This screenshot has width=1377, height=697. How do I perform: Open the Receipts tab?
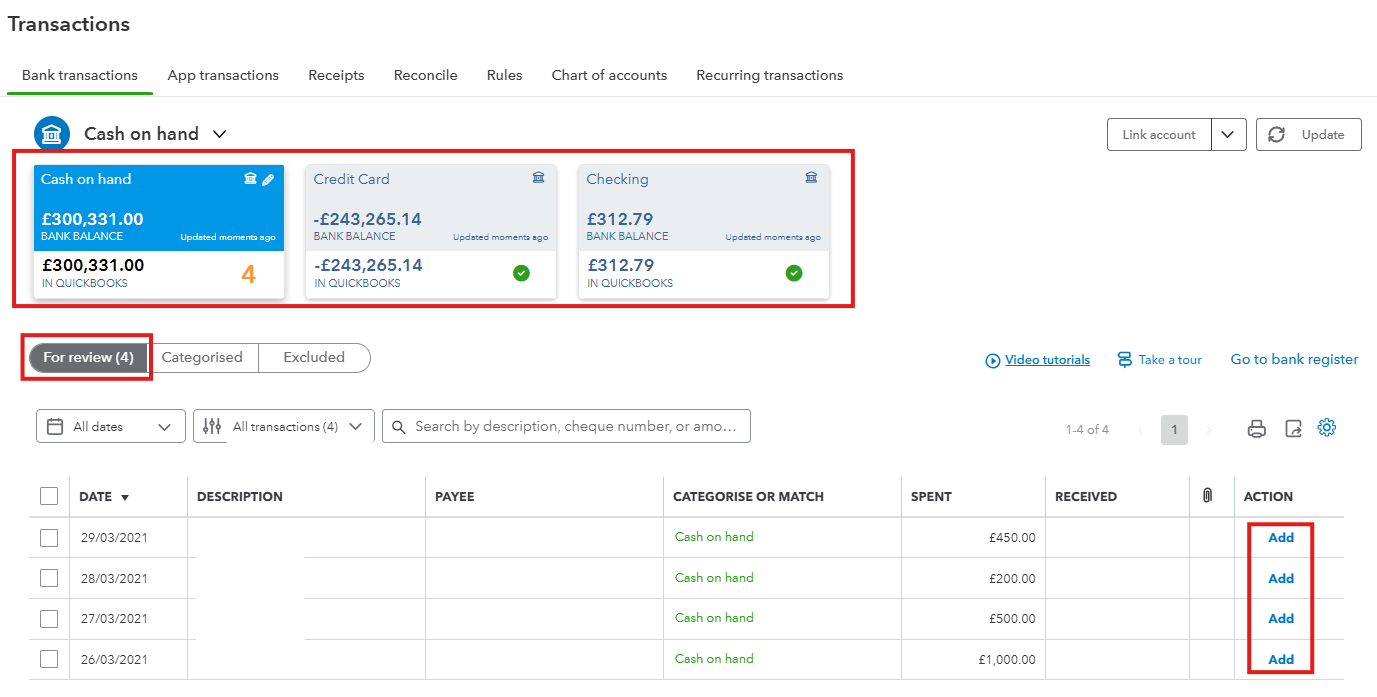pos(336,76)
